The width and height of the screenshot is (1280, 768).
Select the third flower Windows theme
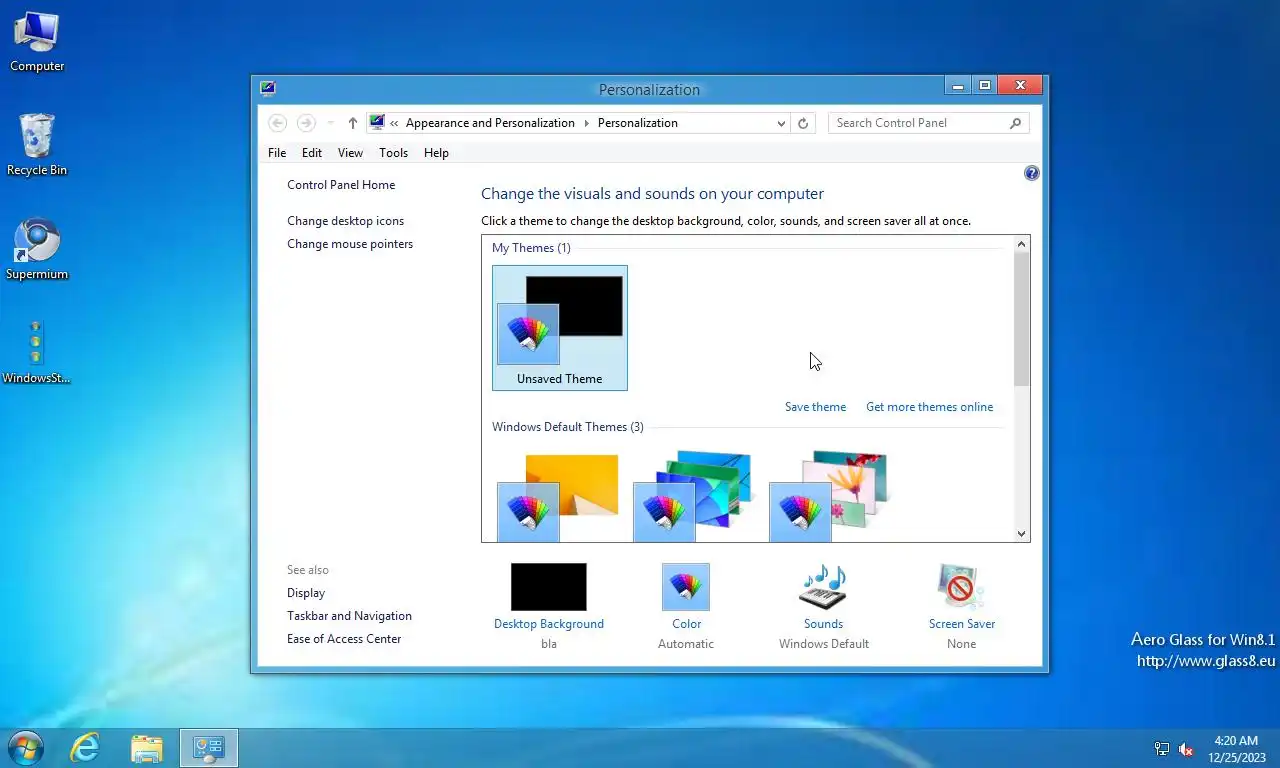(x=829, y=497)
